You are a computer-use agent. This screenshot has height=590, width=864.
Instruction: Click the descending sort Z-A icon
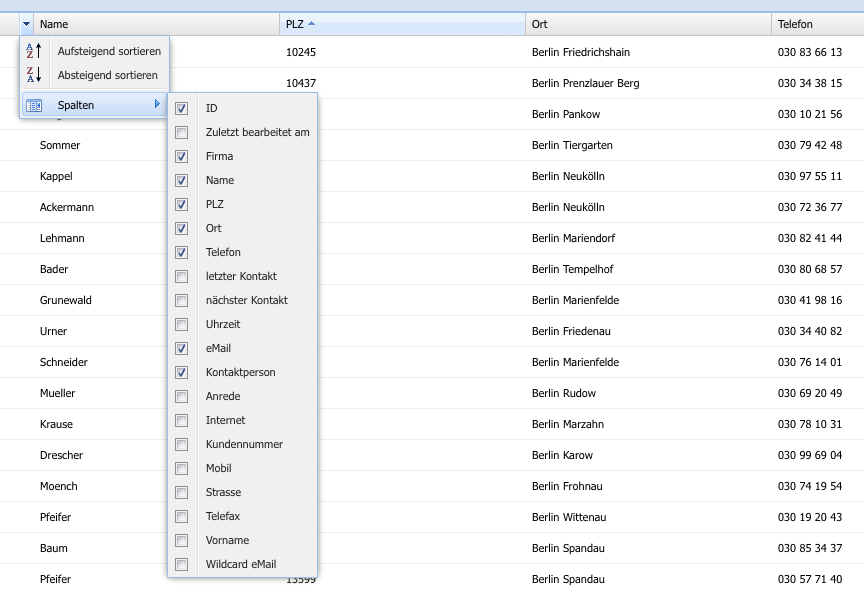tap(34, 75)
